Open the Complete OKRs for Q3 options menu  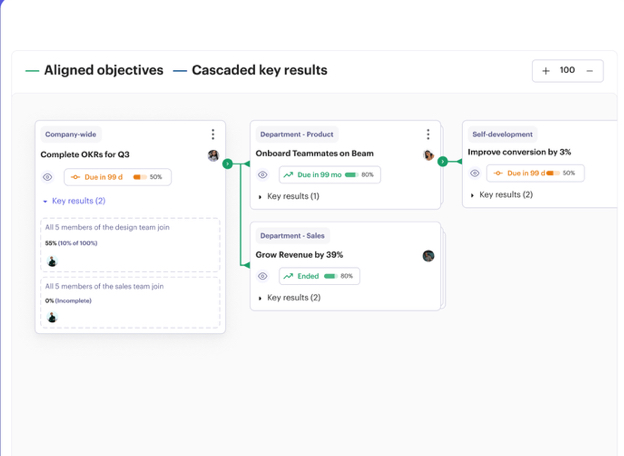(213, 134)
